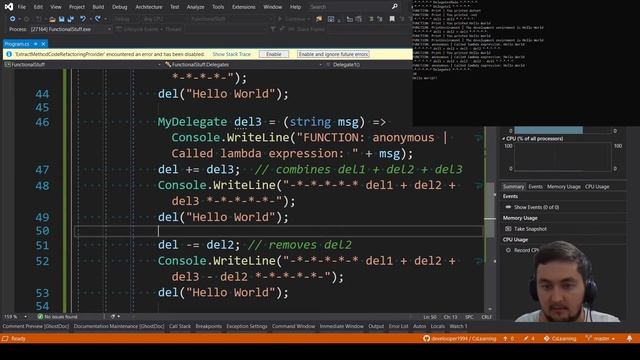Switch to the Events diagnostics tab

[535, 187]
